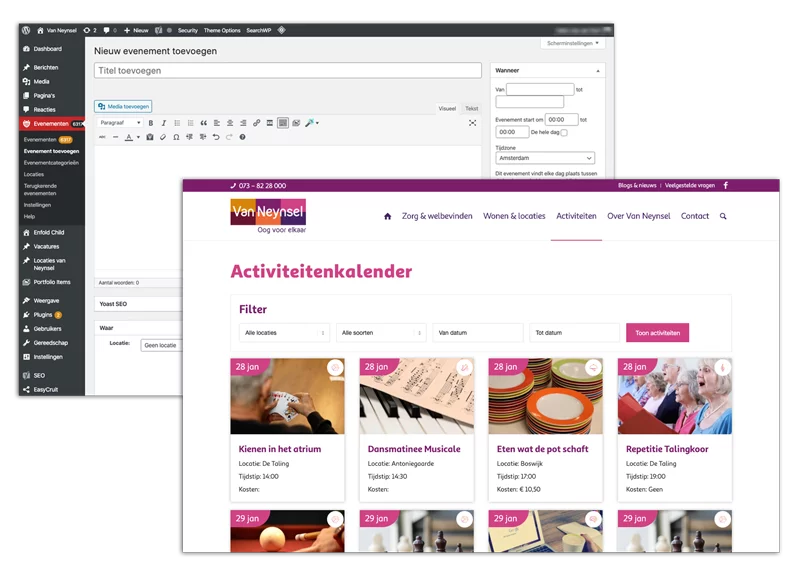Enable the 'De hele dag' checkbox
Viewport: 800px width, 575px height.
[564, 133]
